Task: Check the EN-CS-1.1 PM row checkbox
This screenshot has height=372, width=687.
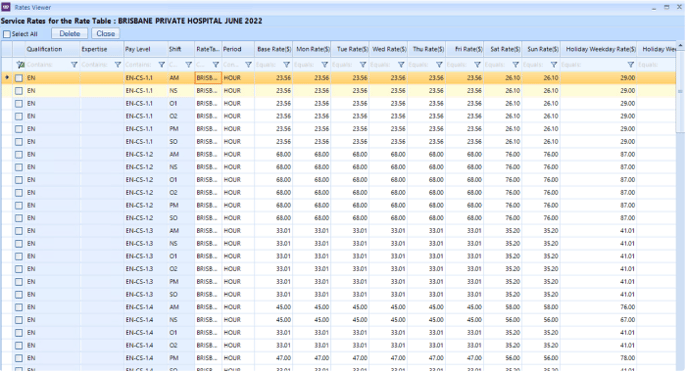Action: click(x=18, y=129)
